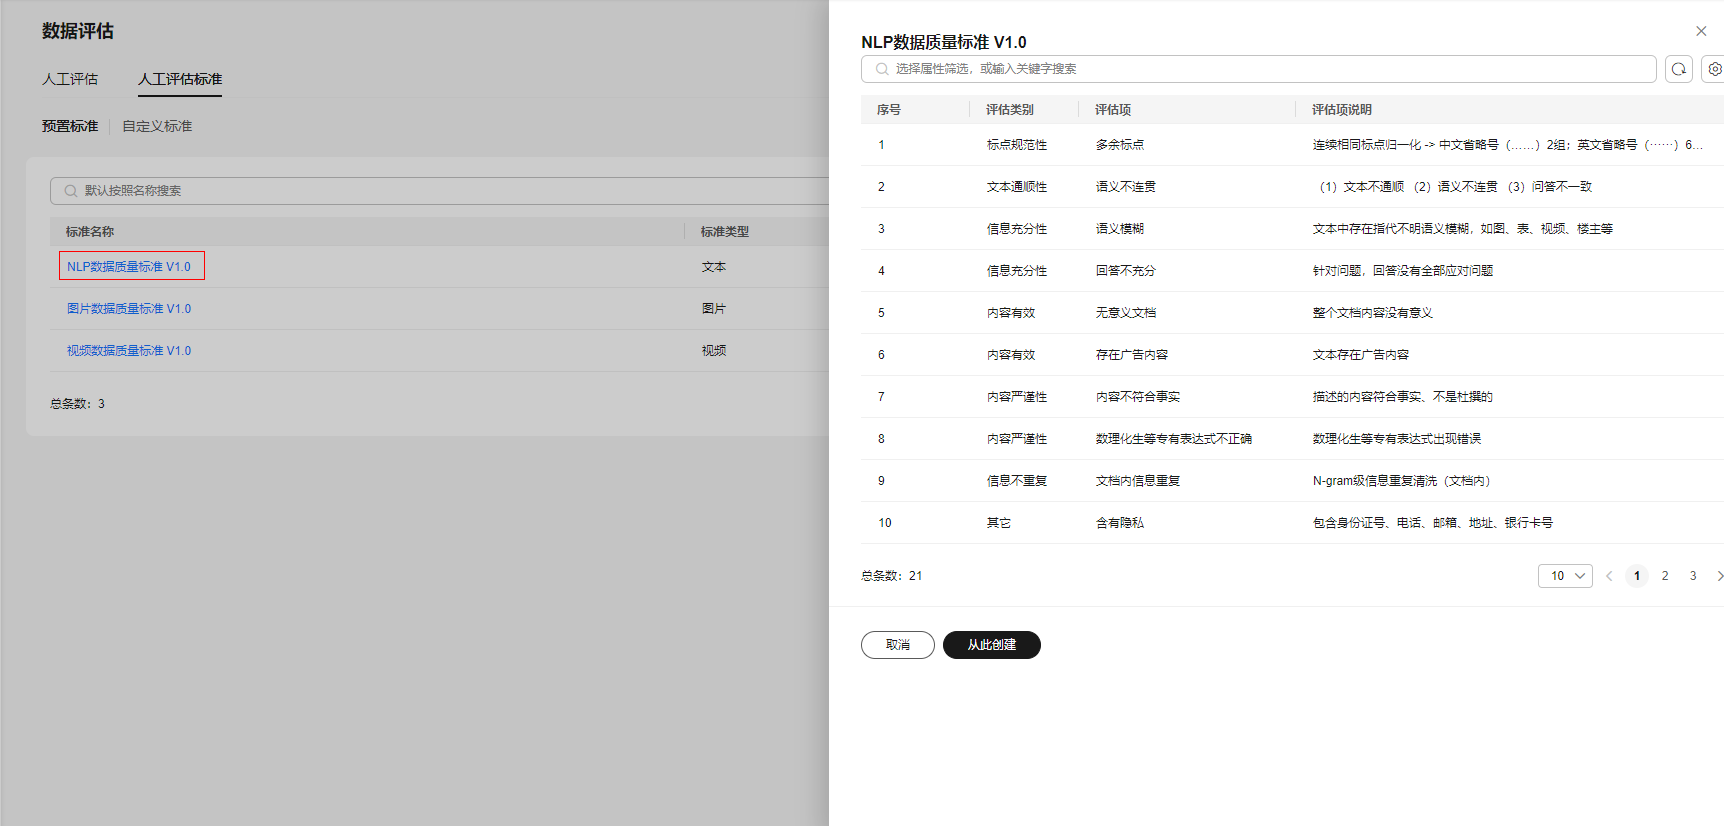
Task: Select the 预置标准 sub-tab
Action: [x=70, y=126]
